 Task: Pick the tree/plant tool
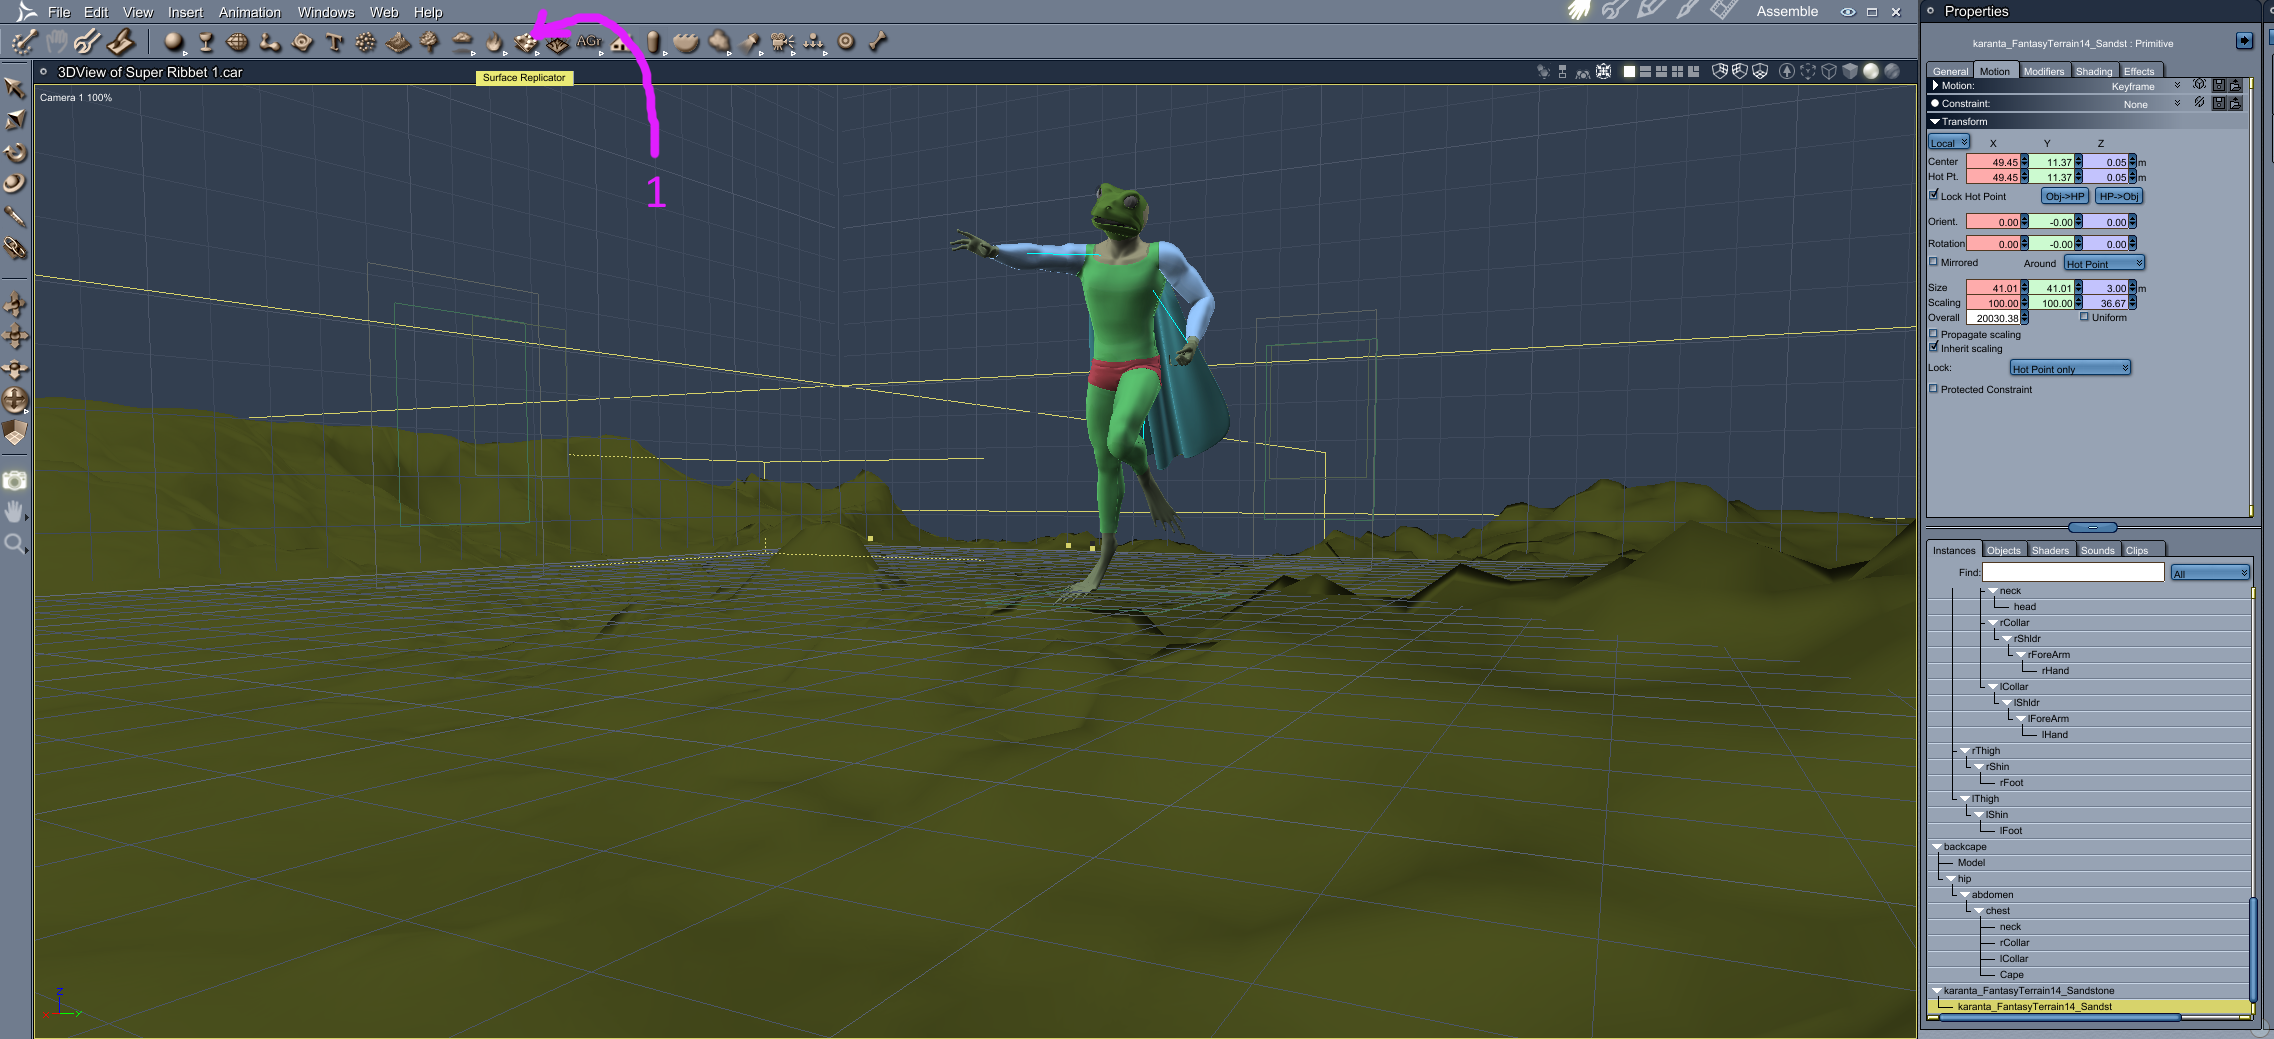click(430, 42)
